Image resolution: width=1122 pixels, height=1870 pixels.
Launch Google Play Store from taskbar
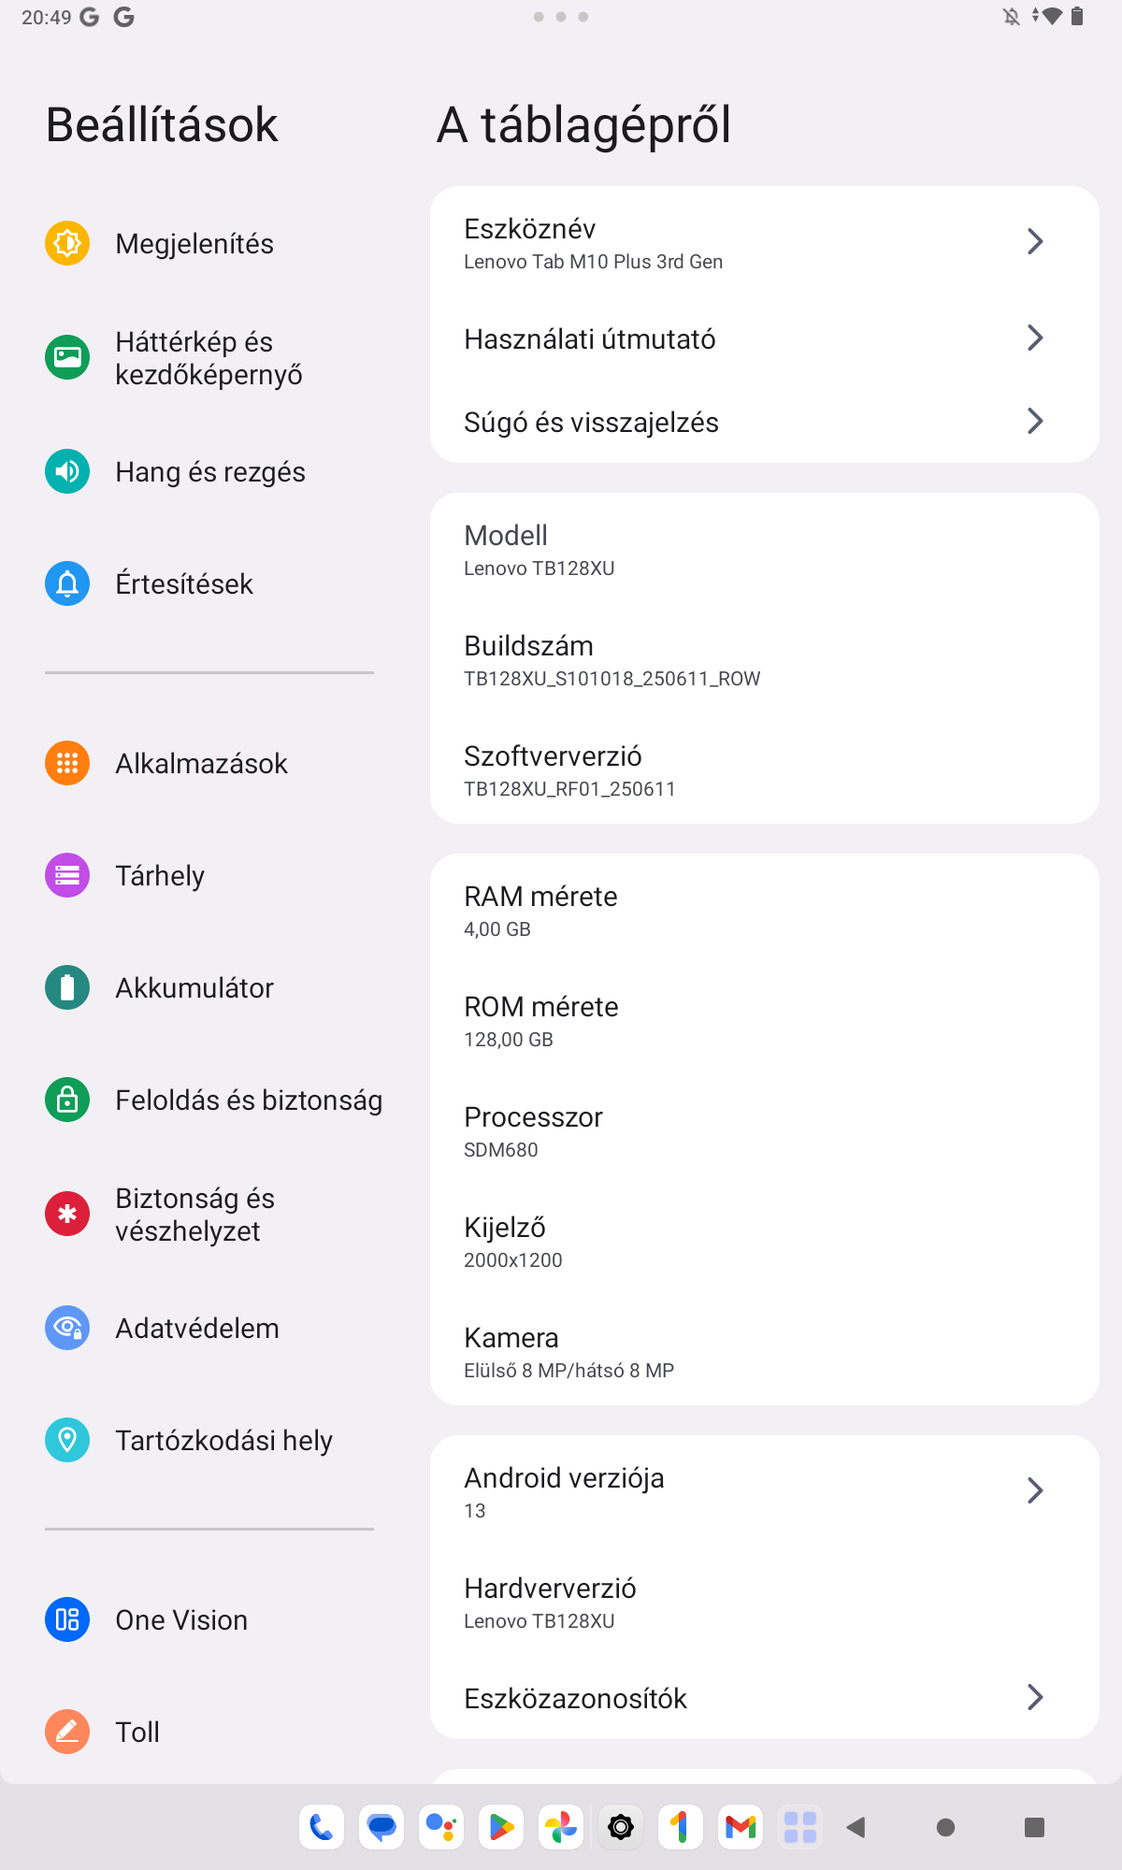tap(501, 1828)
